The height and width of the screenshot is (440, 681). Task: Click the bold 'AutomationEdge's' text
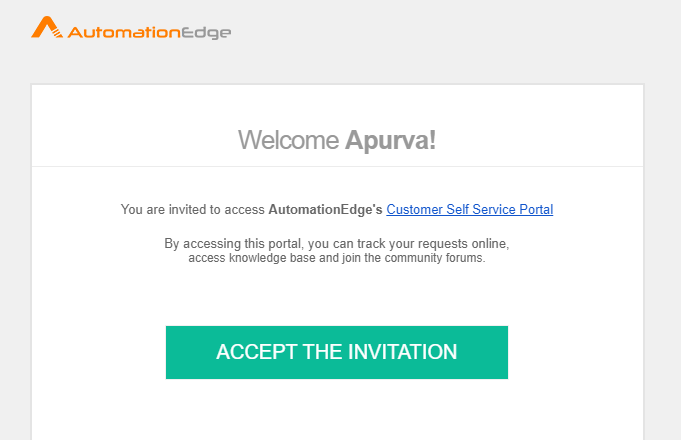tap(325, 209)
